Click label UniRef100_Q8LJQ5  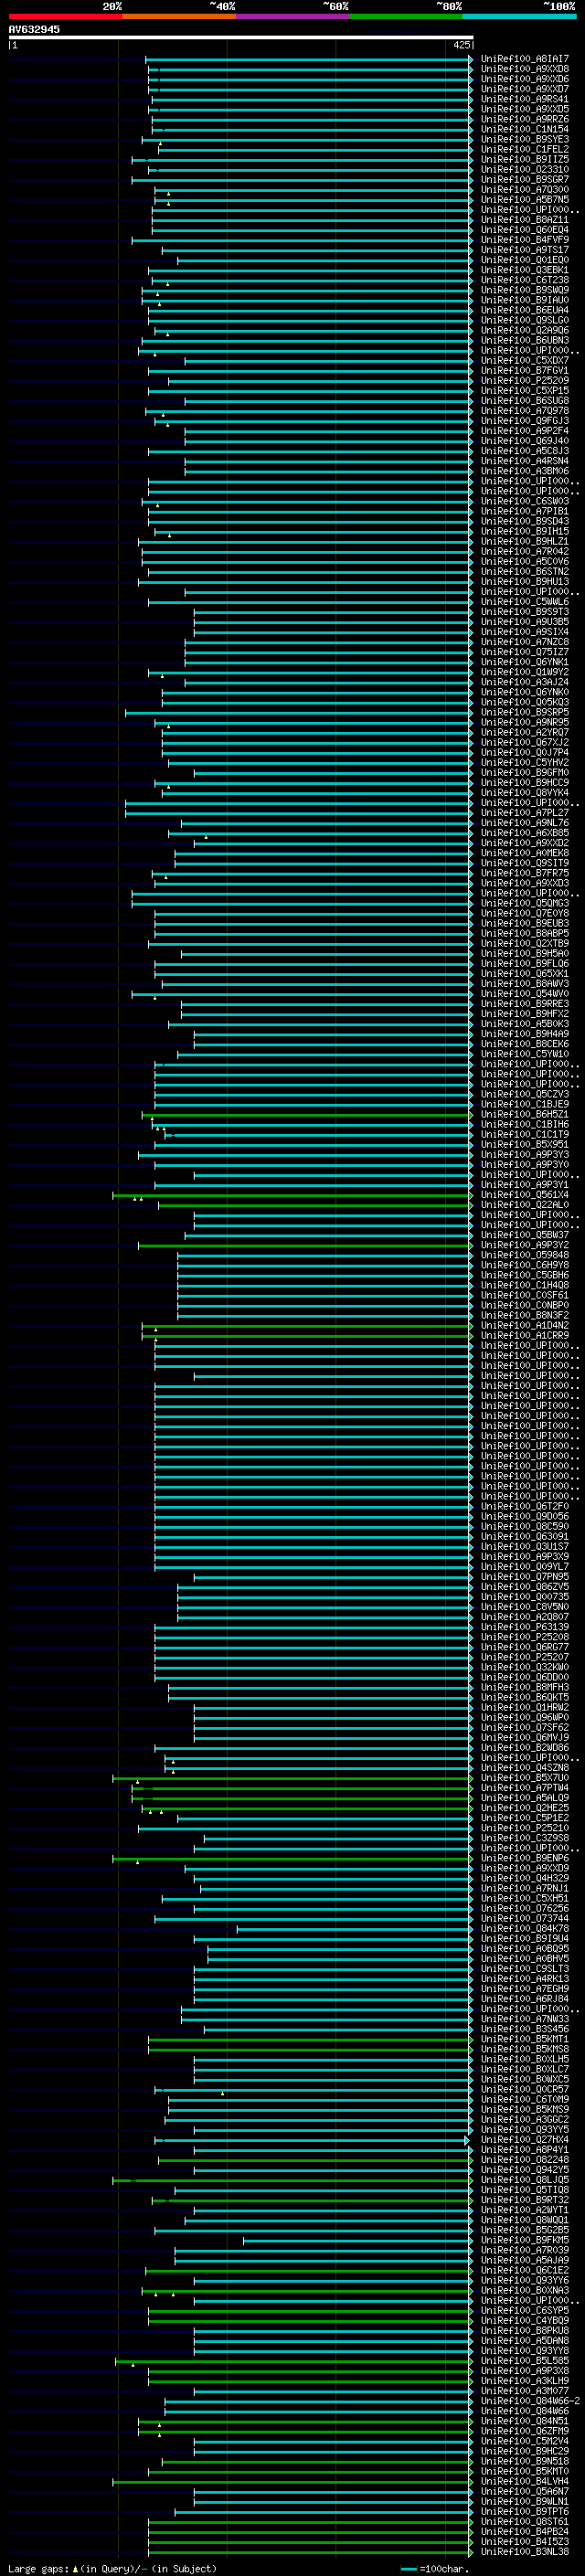point(525,2180)
